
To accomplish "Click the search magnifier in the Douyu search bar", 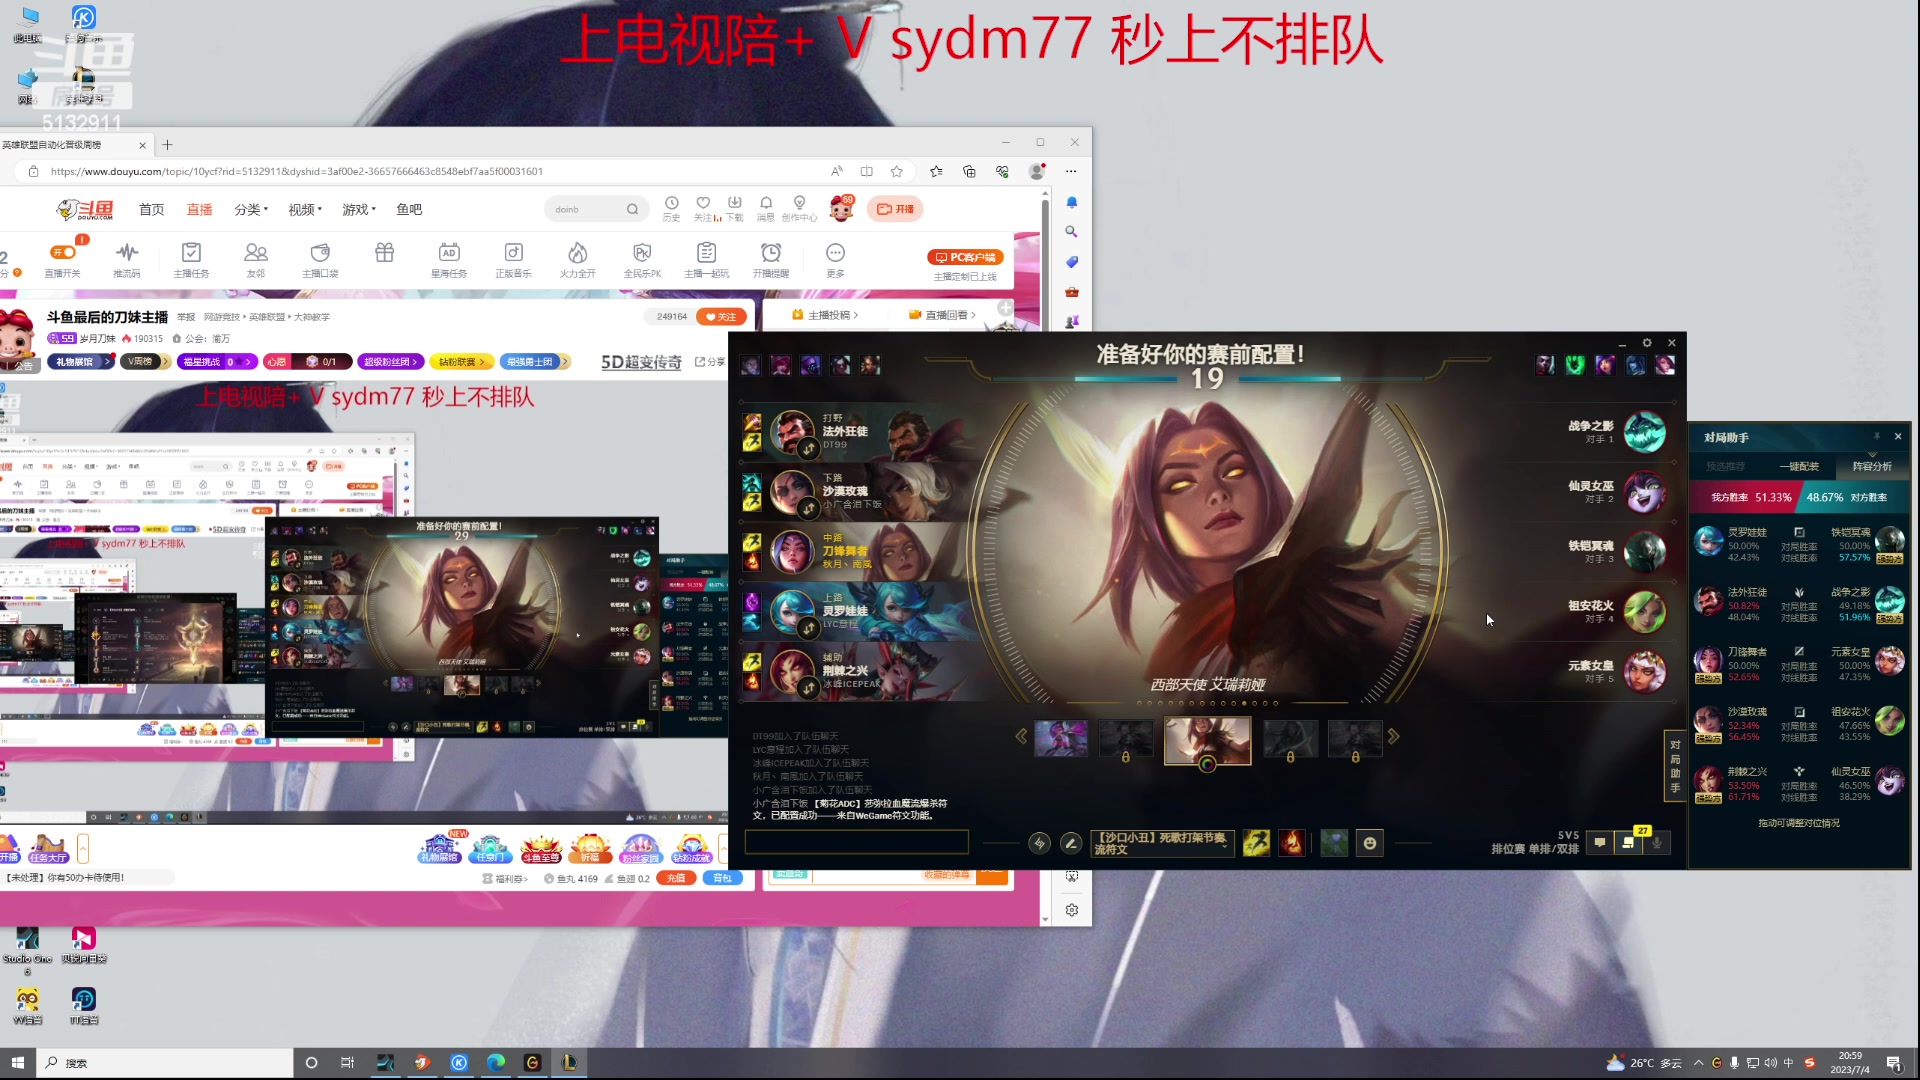I will point(633,209).
